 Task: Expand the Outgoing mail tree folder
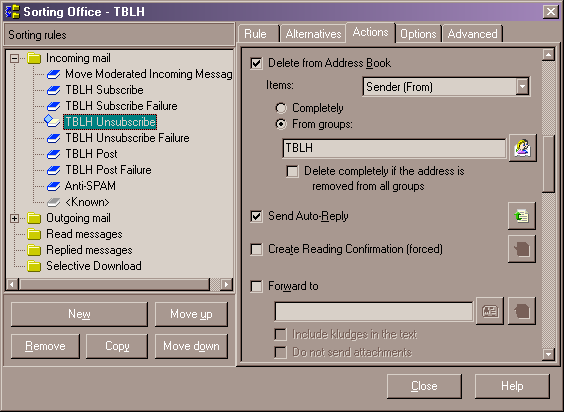tap(14, 218)
